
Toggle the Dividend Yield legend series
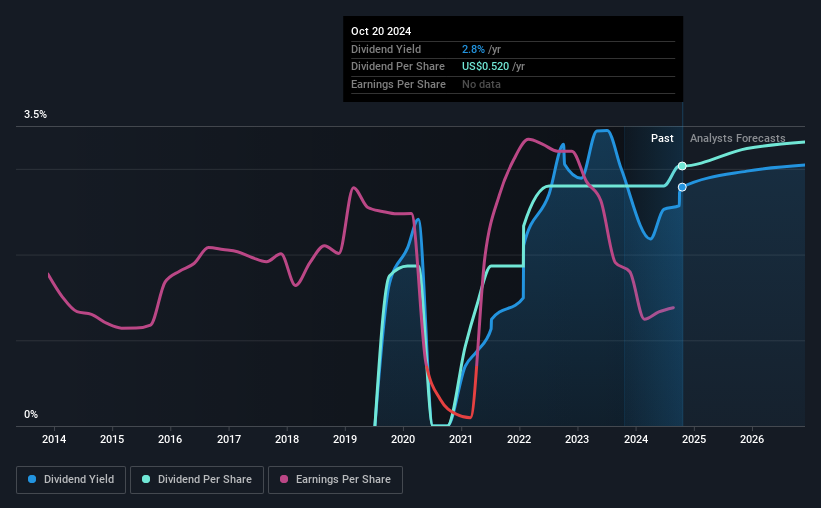(x=71, y=479)
